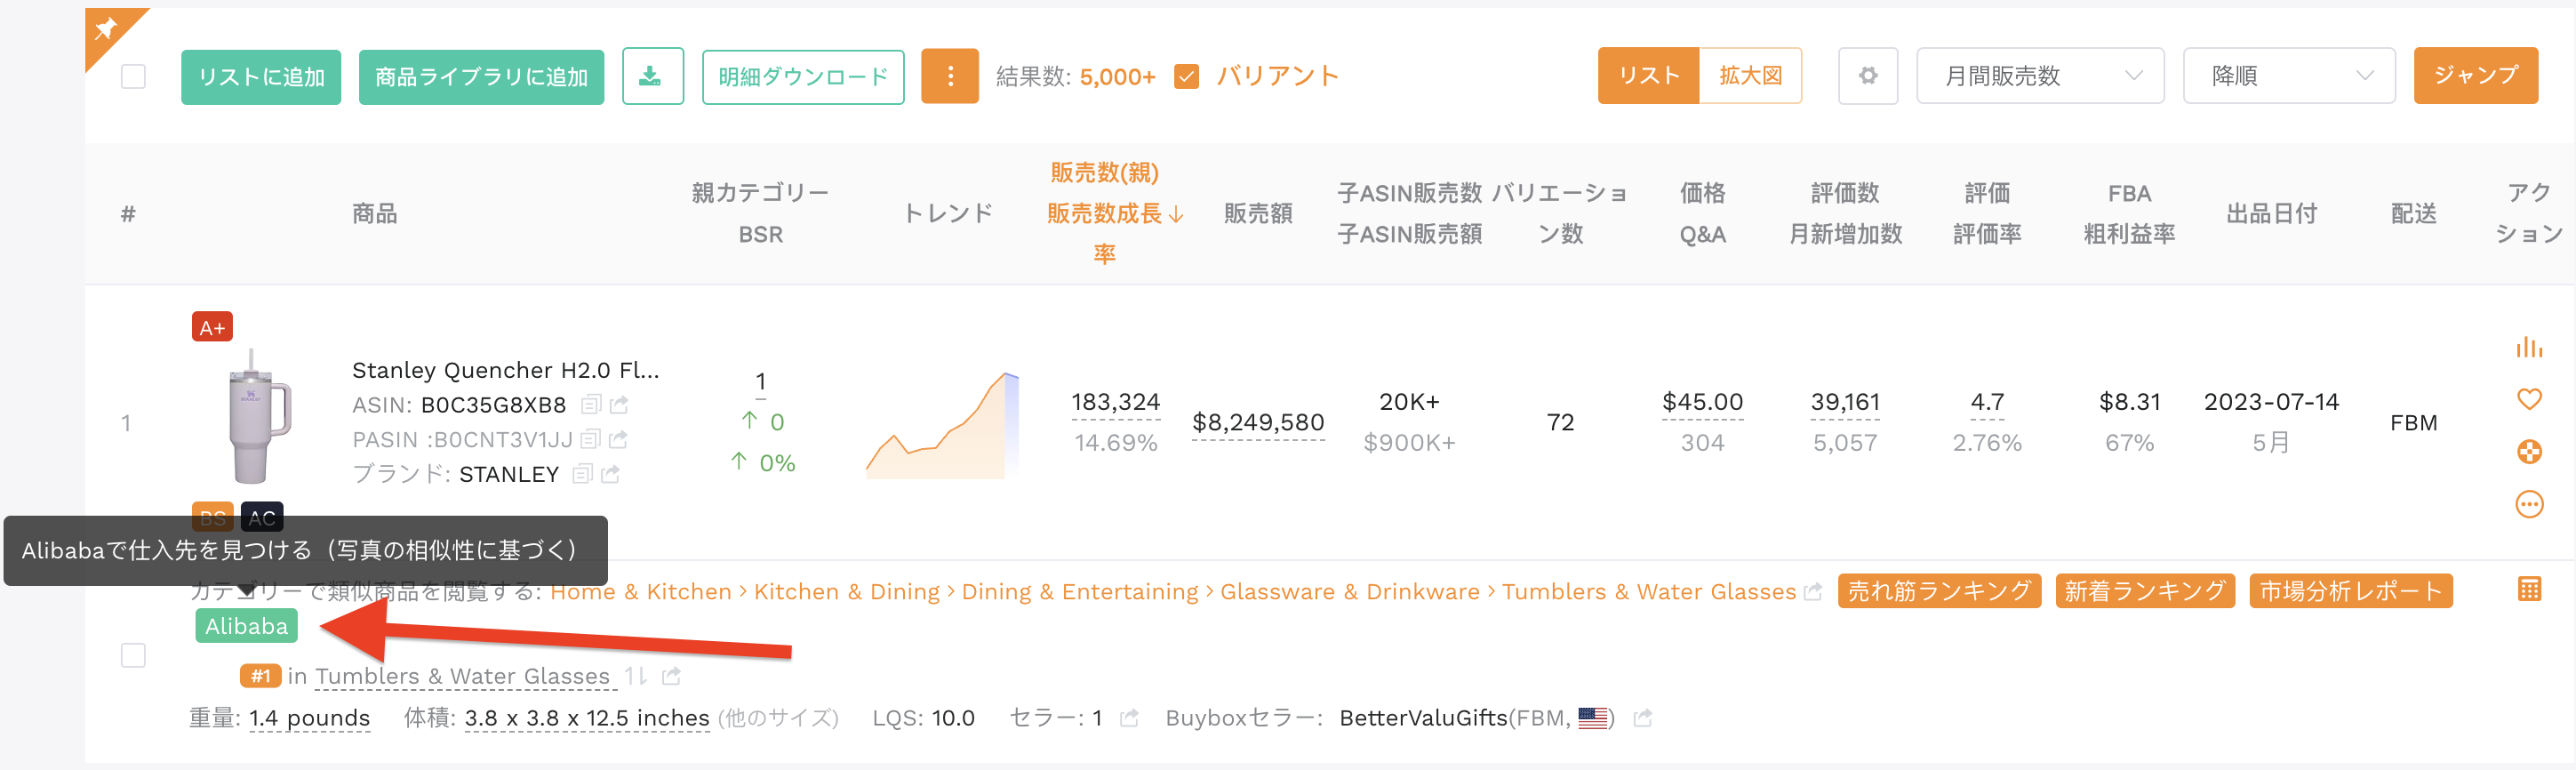Image resolution: width=2576 pixels, height=770 pixels.
Task: Click the orange round icon below the heart
Action: click(x=2528, y=452)
